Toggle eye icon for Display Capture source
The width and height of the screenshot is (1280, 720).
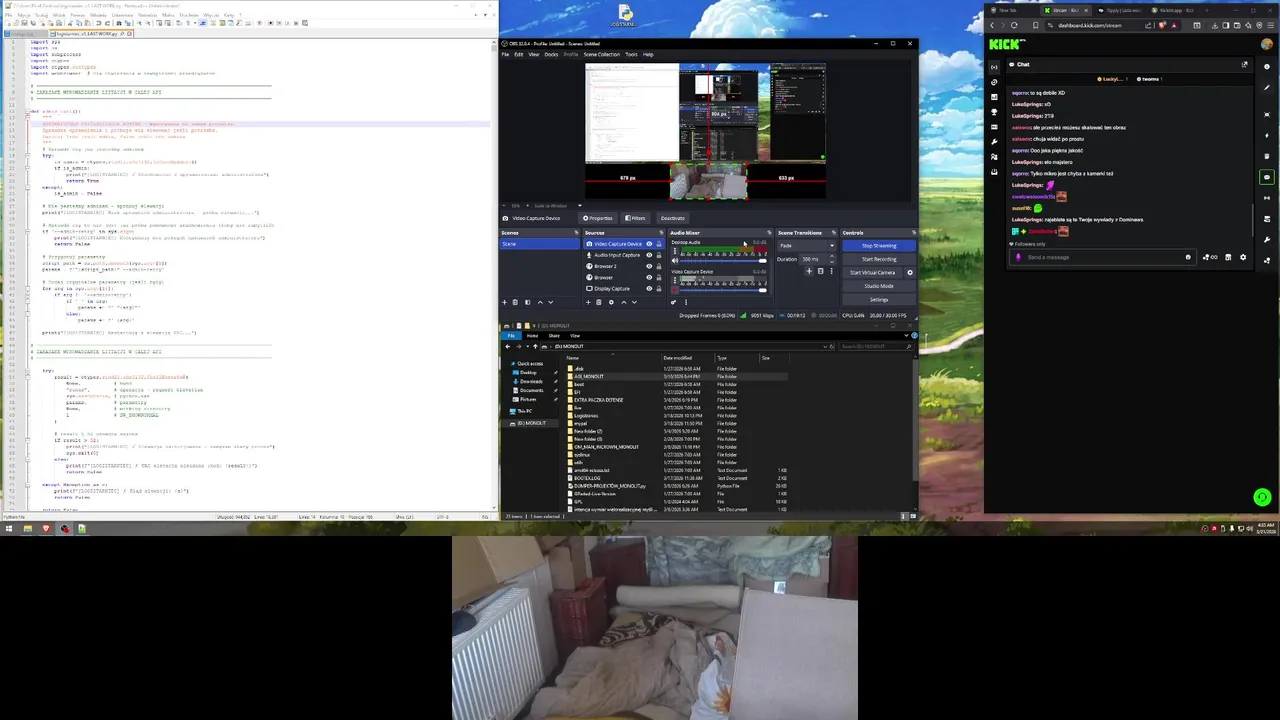649,289
